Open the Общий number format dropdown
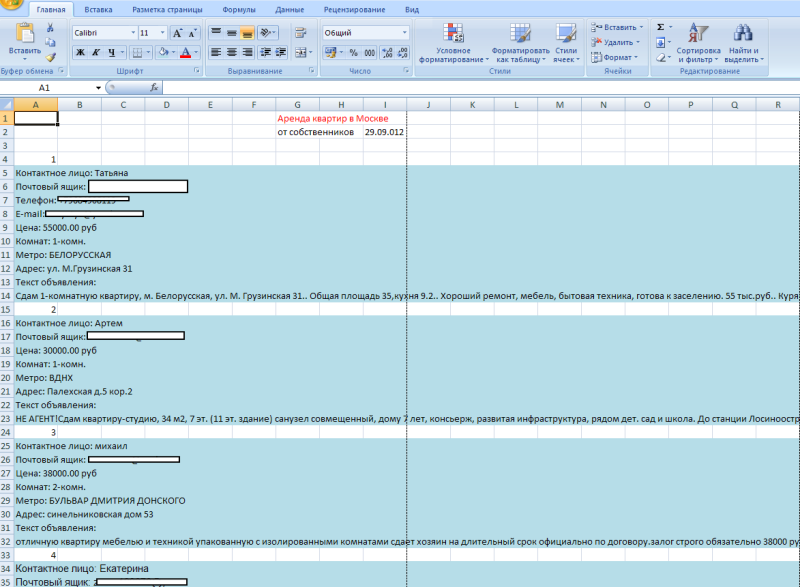Screen dimensions: 800x587 click(405, 33)
